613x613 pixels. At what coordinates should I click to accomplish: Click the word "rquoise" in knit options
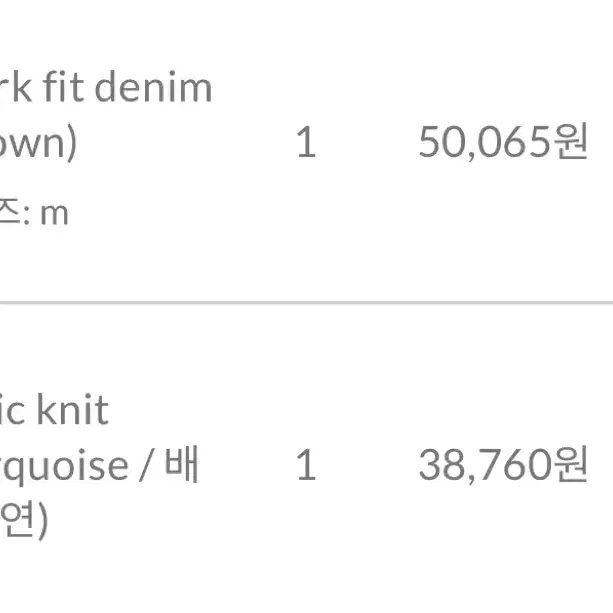pyautogui.click(x=64, y=467)
